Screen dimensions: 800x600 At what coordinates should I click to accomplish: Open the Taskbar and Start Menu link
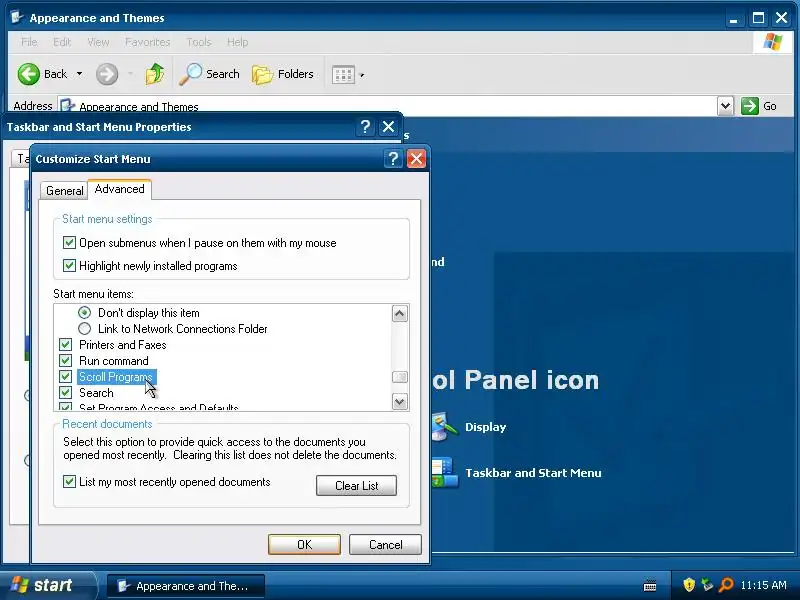tap(533, 473)
